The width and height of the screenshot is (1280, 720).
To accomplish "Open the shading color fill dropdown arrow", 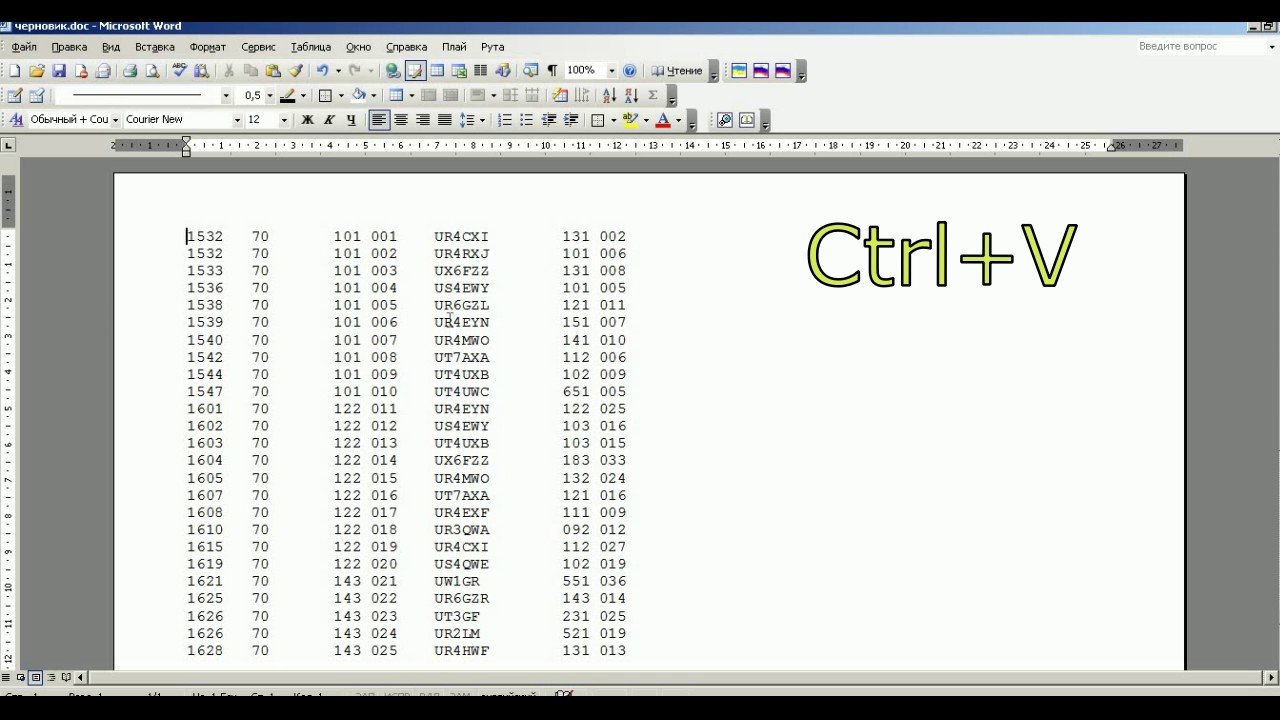I will (x=373, y=96).
